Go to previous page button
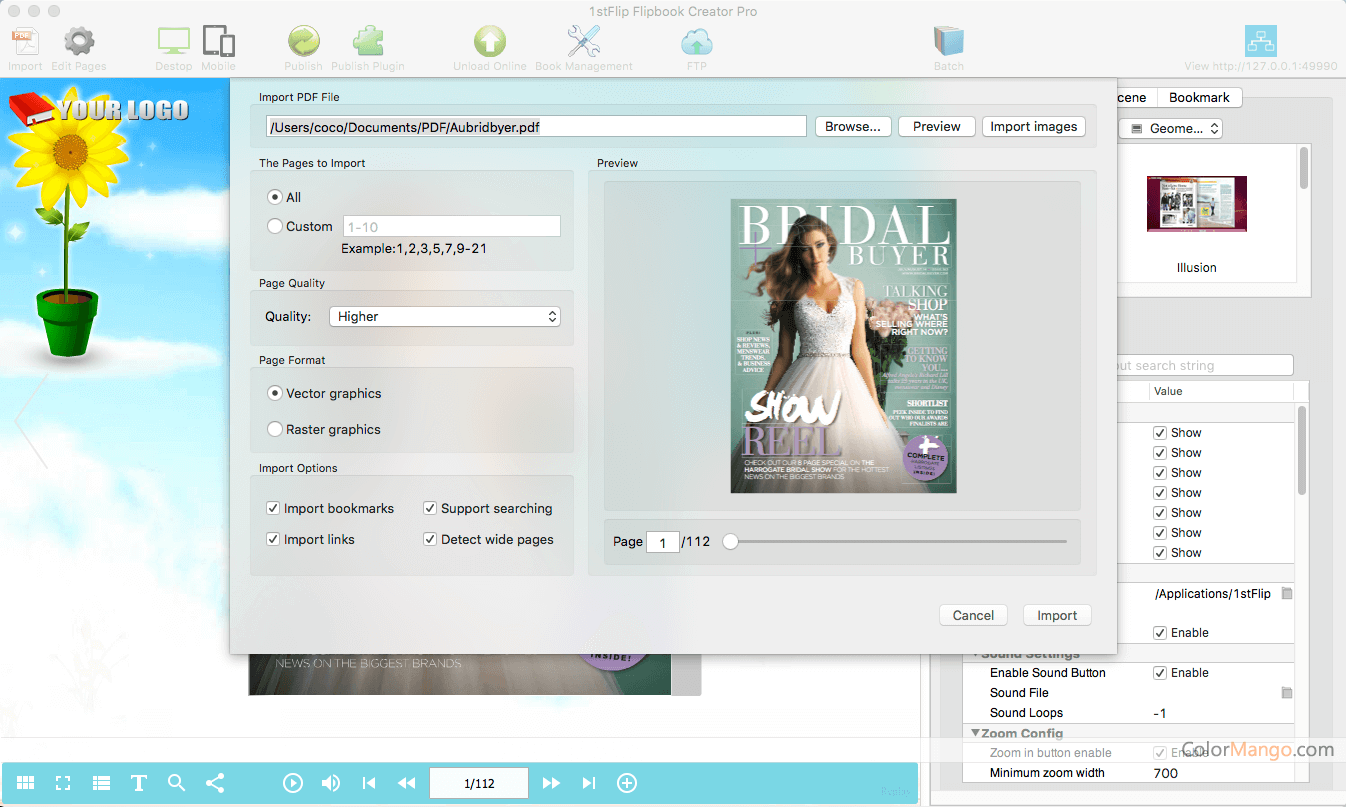Viewport: 1346px width, 807px height. (x=406, y=783)
